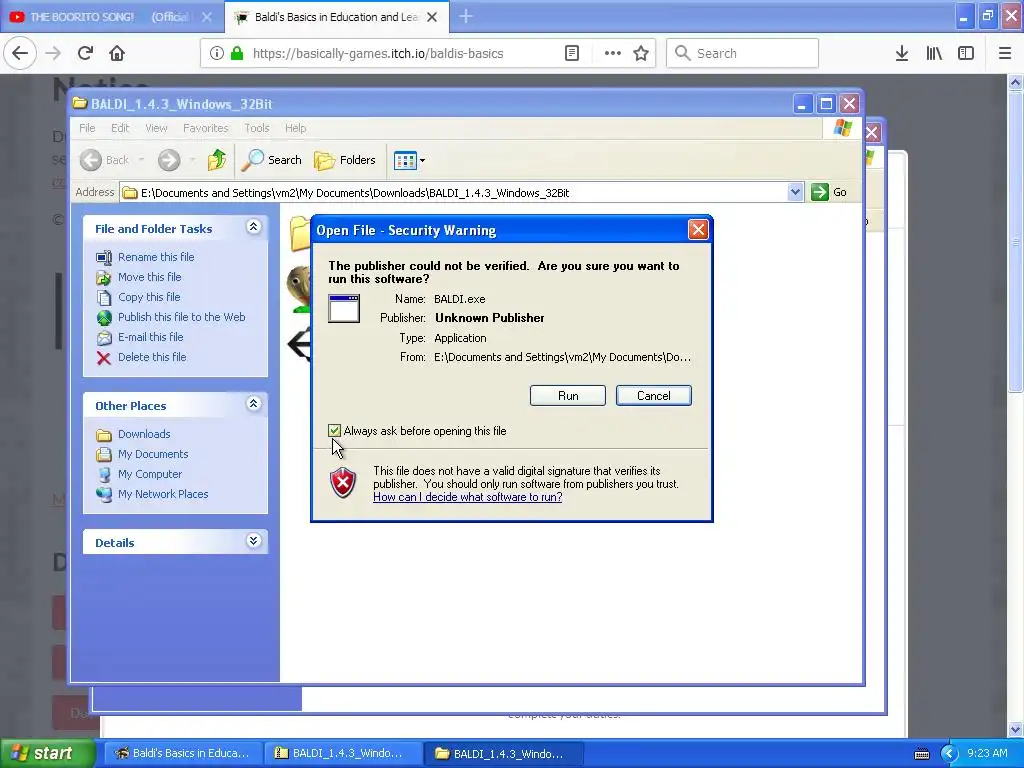Click the browser page scrollbar up arrow

tap(1015, 82)
